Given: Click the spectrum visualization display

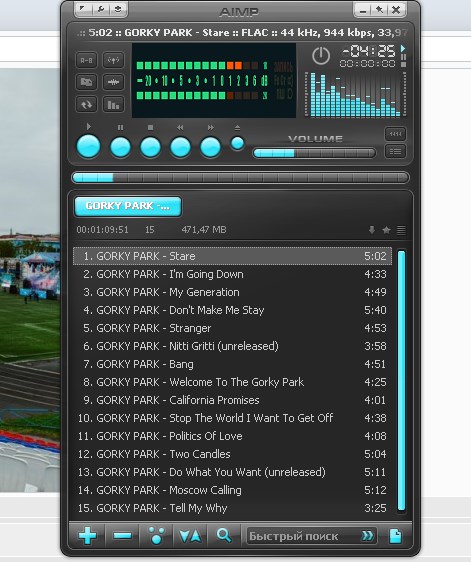Looking at the screenshot, I should coord(355,94).
